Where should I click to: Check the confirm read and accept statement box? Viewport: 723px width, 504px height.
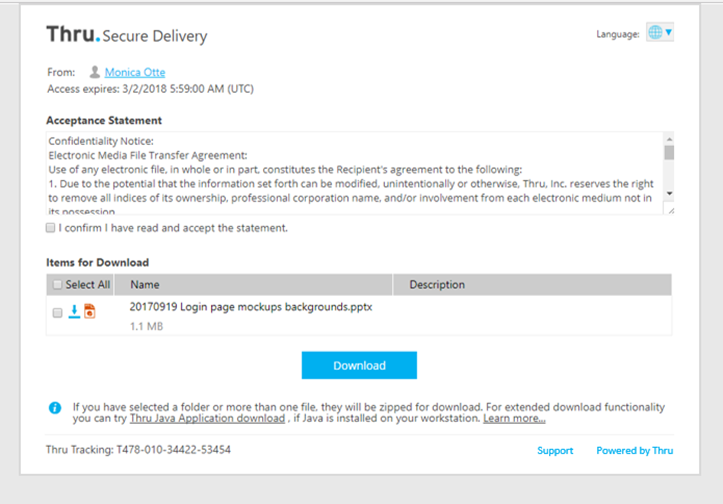coord(51,228)
